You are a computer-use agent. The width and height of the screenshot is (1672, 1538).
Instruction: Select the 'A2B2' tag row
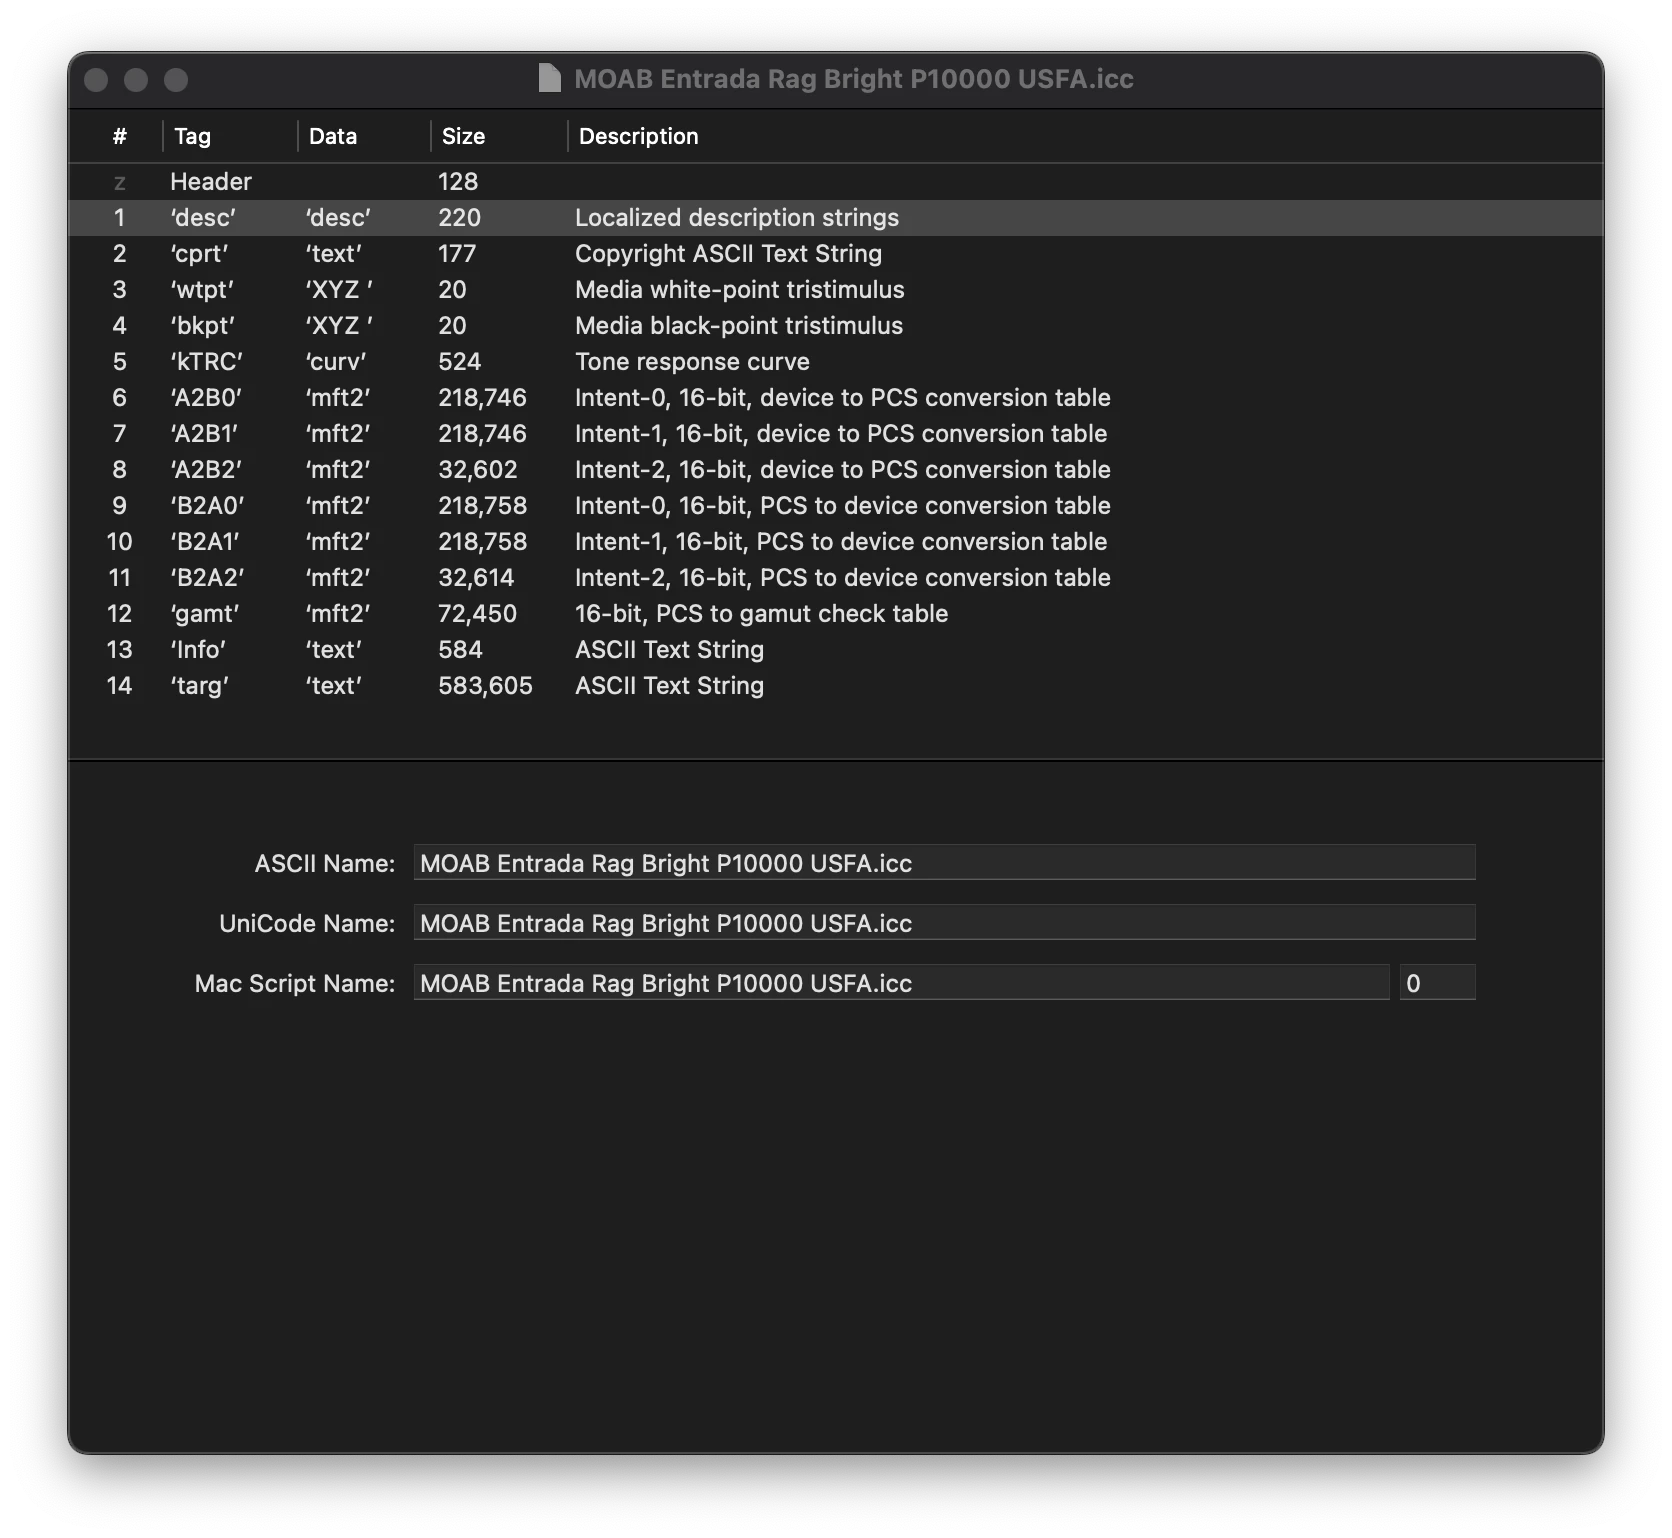tap(836, 470)
